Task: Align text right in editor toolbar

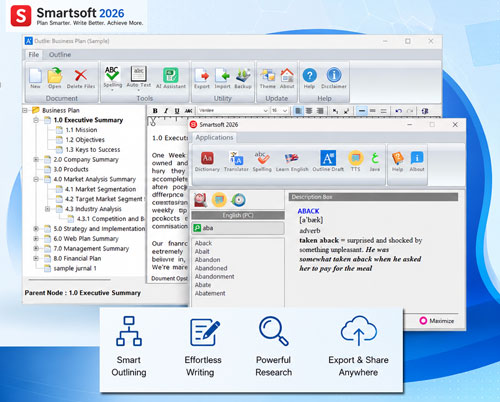Action: (x=320, y=111)
